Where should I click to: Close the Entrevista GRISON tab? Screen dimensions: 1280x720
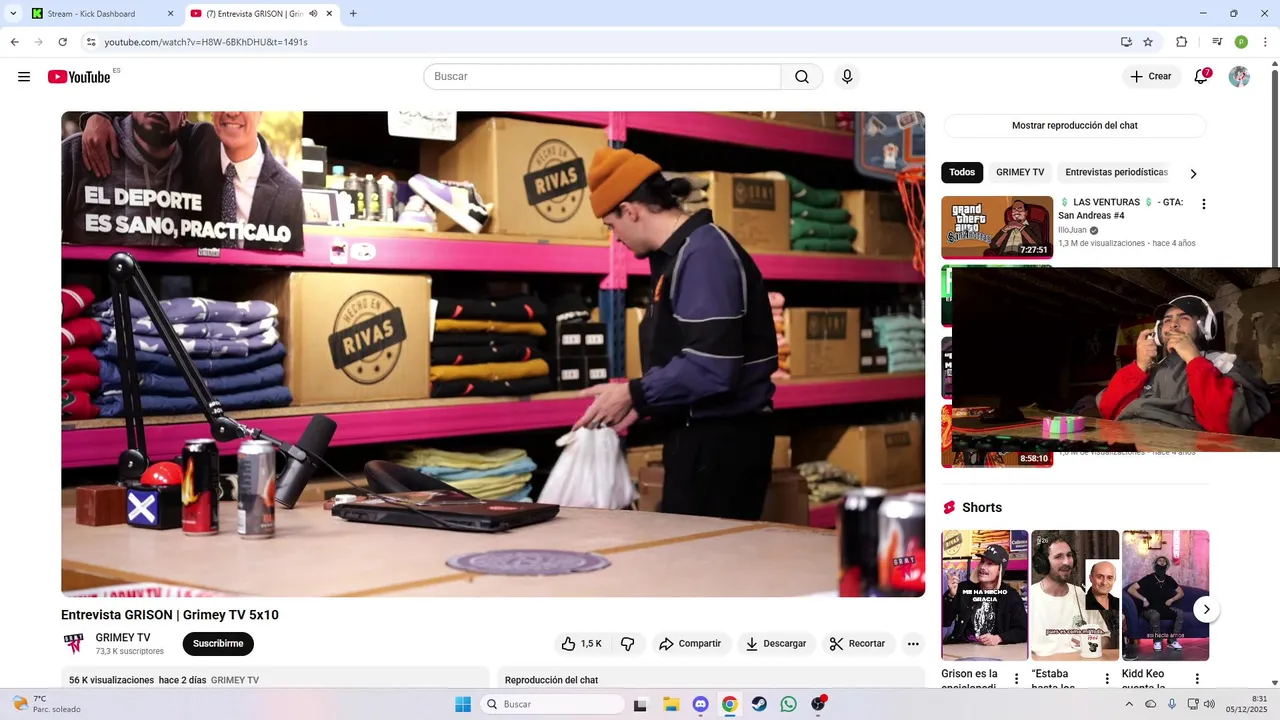[329, 14]
